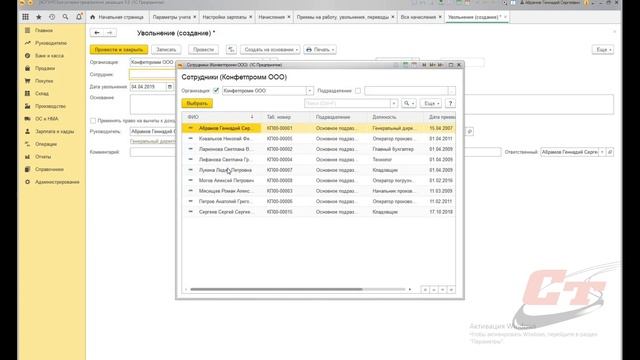
Task: Expand the Организация dropdown in Сотрудники dialog
Action: click(x=309, y=91)
